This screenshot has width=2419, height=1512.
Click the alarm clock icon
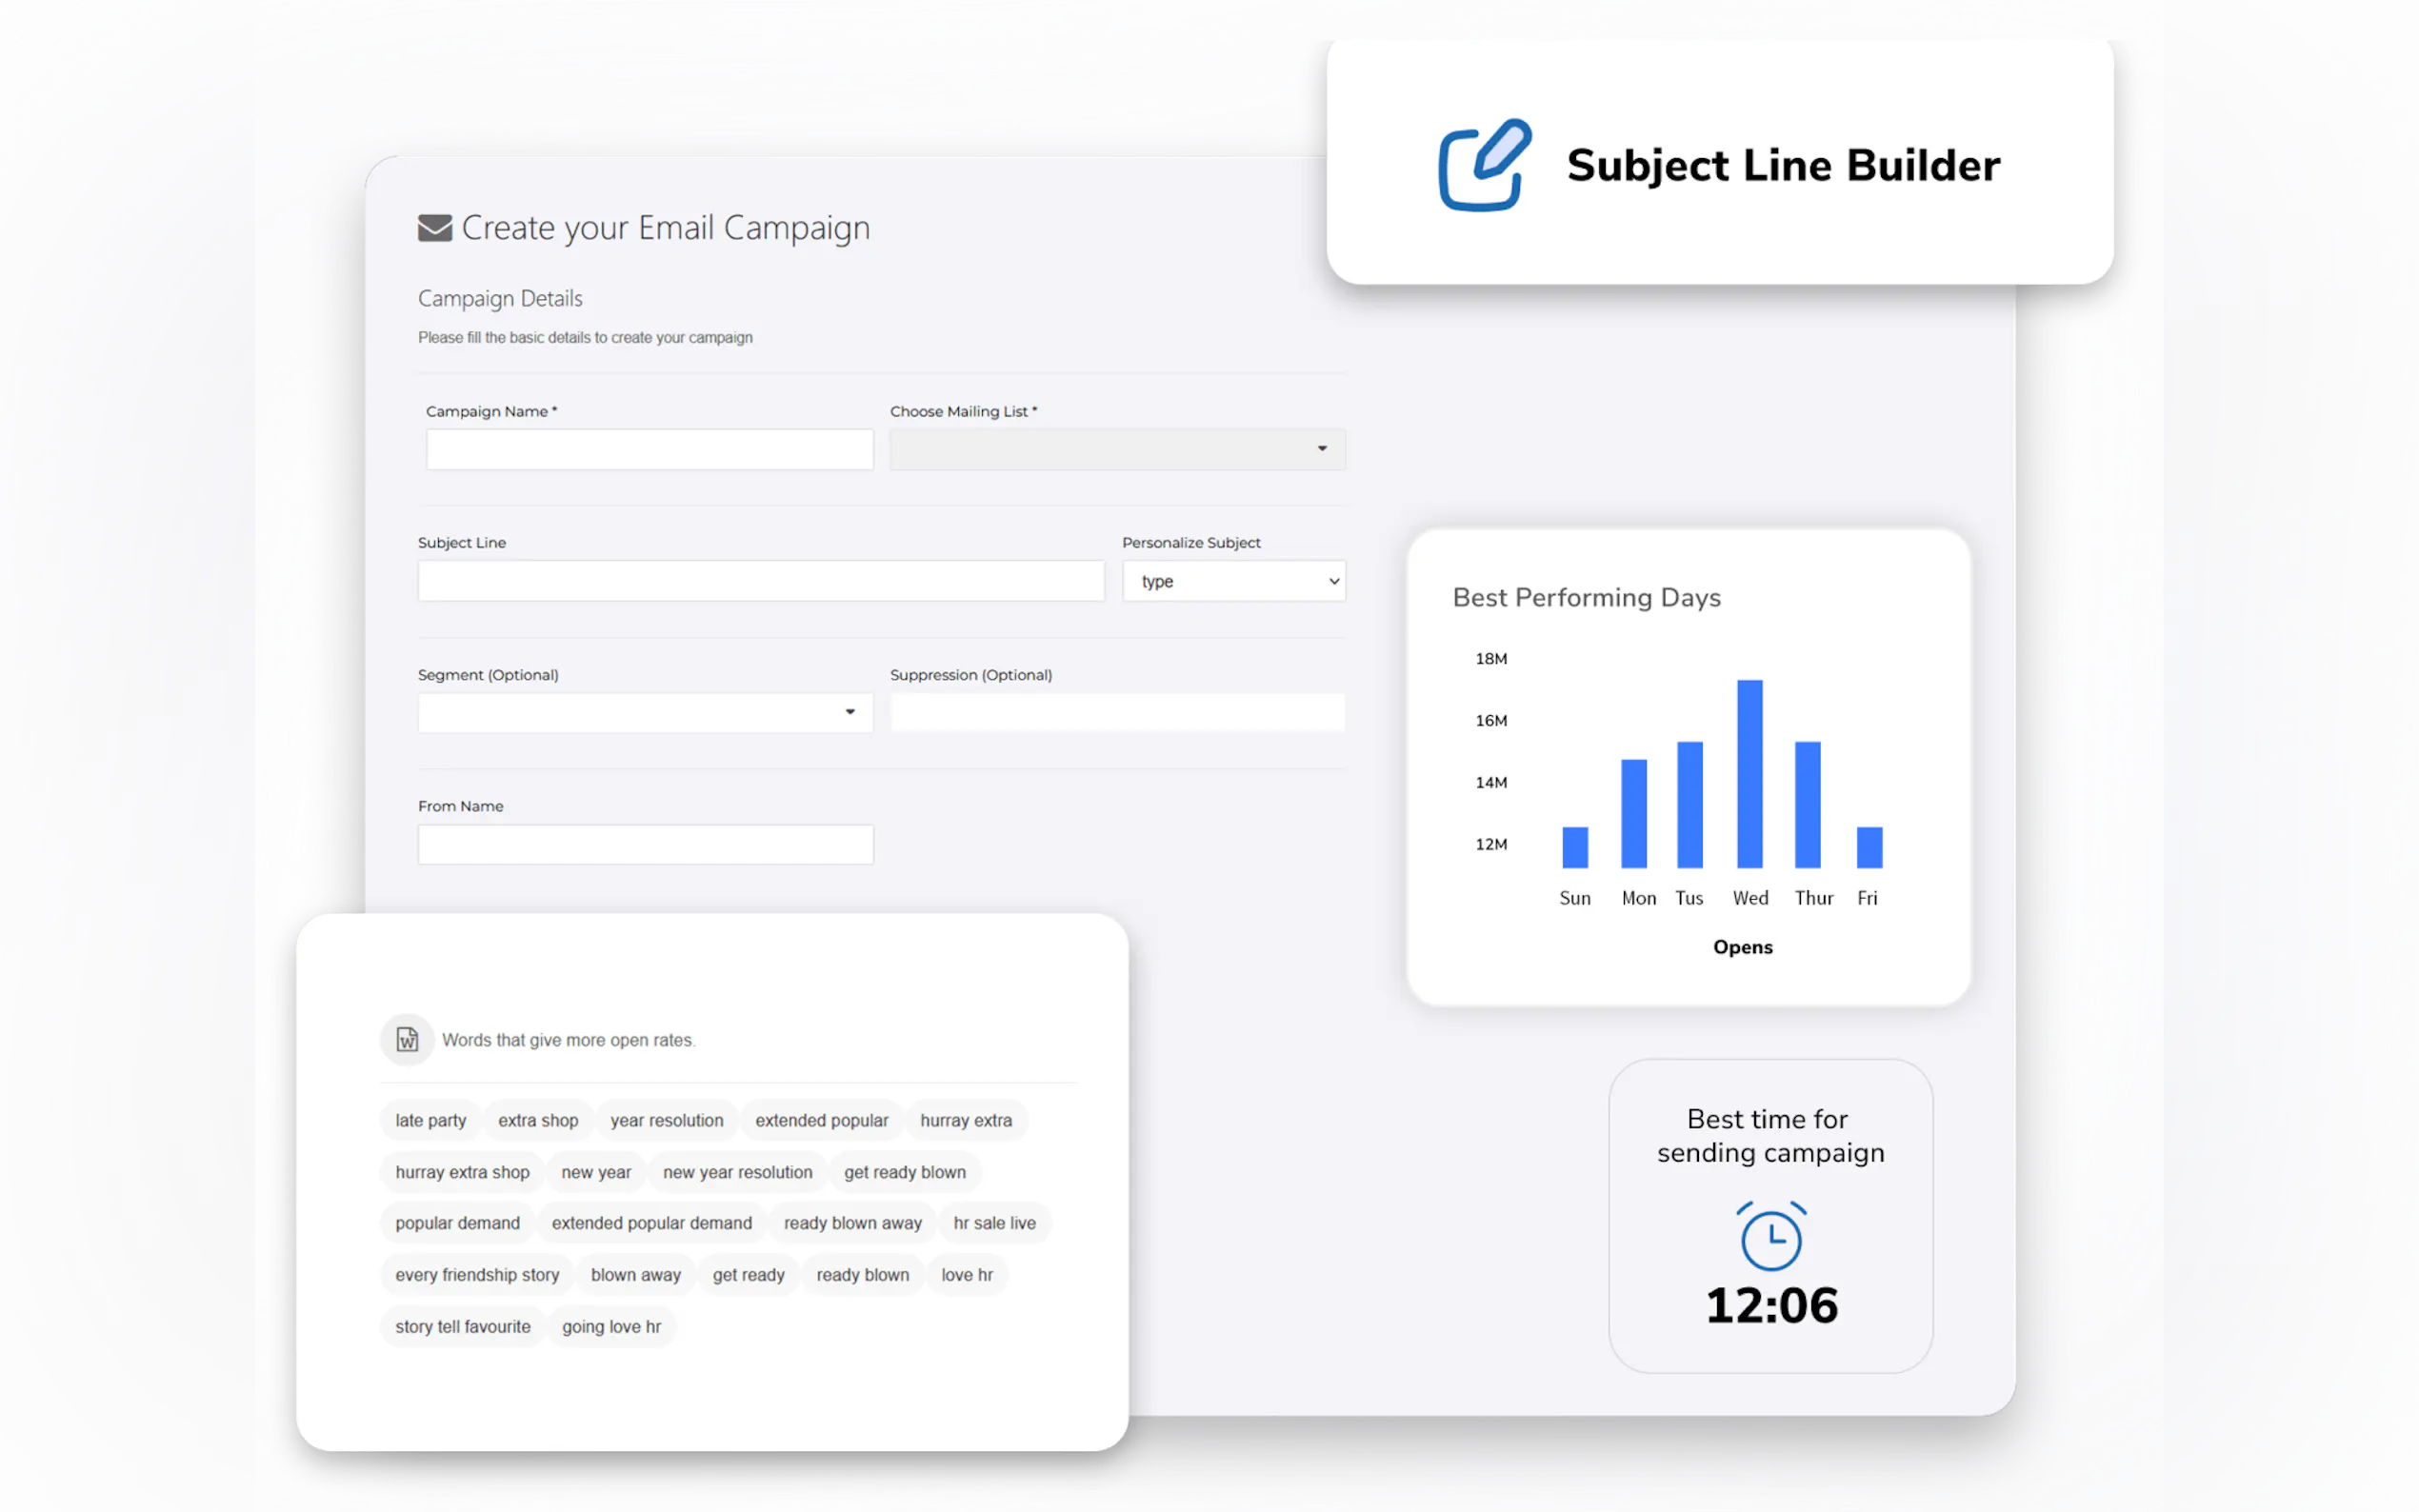1770,1236
